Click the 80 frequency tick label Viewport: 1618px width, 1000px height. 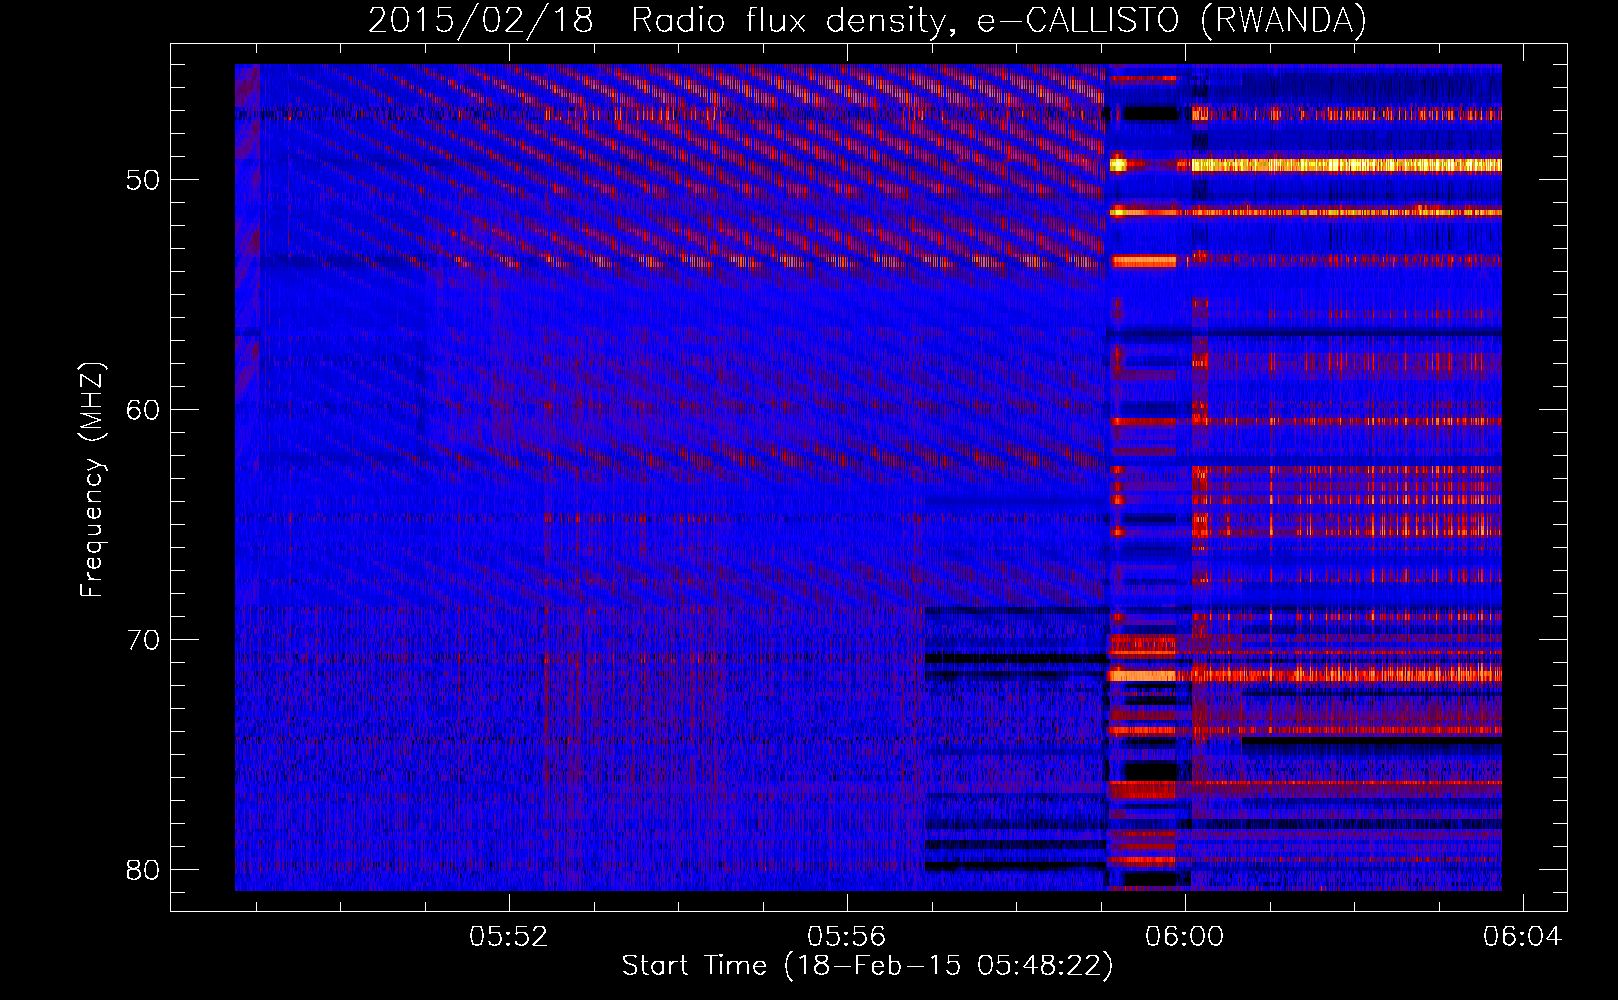(143, 870)
